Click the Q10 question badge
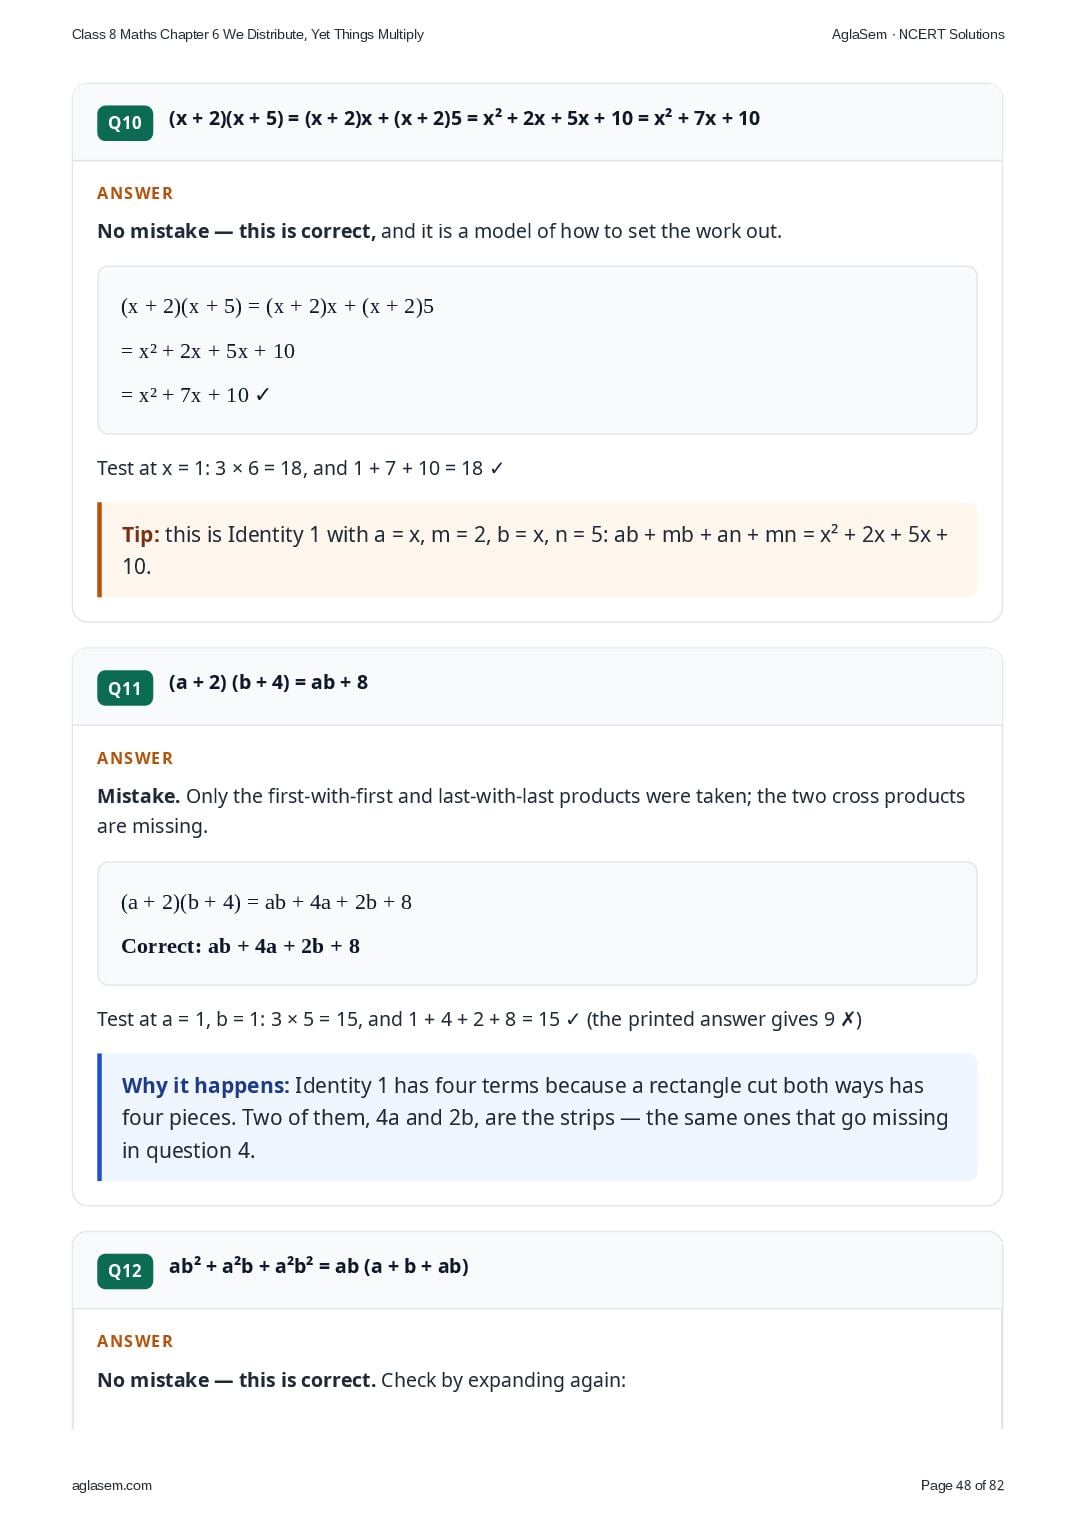Image resolution: width=1076 pixels, height=1522 pixels. click(x=125, y=123)
